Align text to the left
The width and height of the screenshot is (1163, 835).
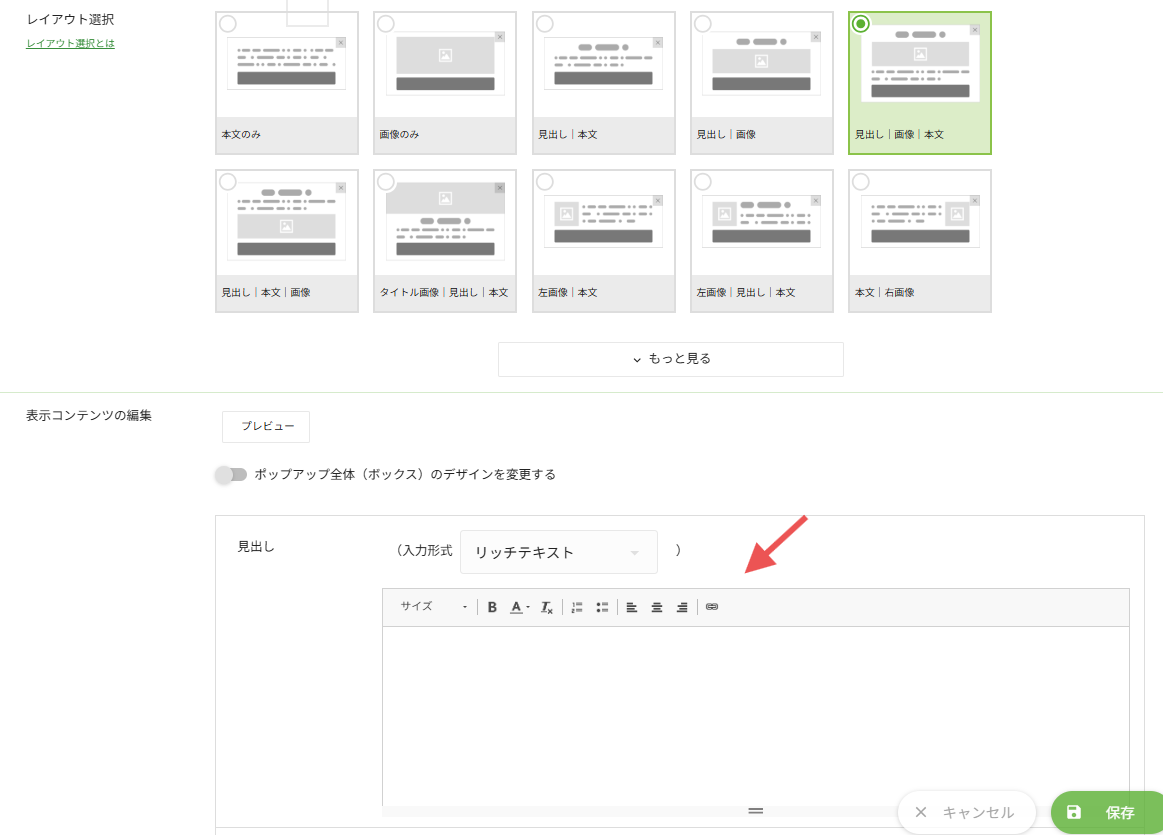(x=632, y=607)
